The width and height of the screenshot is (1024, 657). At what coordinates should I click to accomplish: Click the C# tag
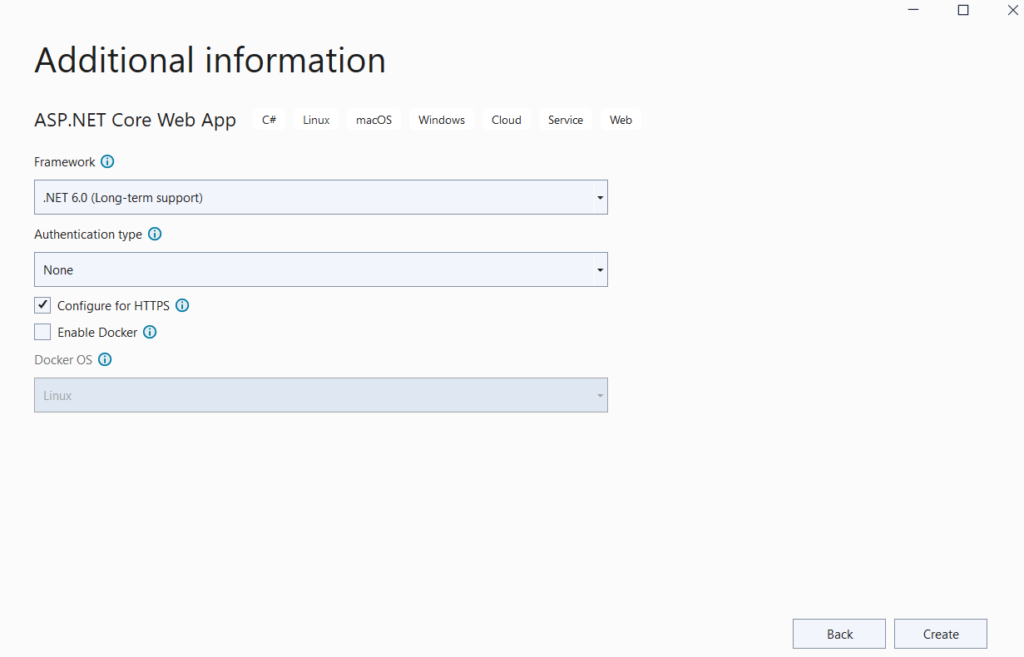pos(269,120)
